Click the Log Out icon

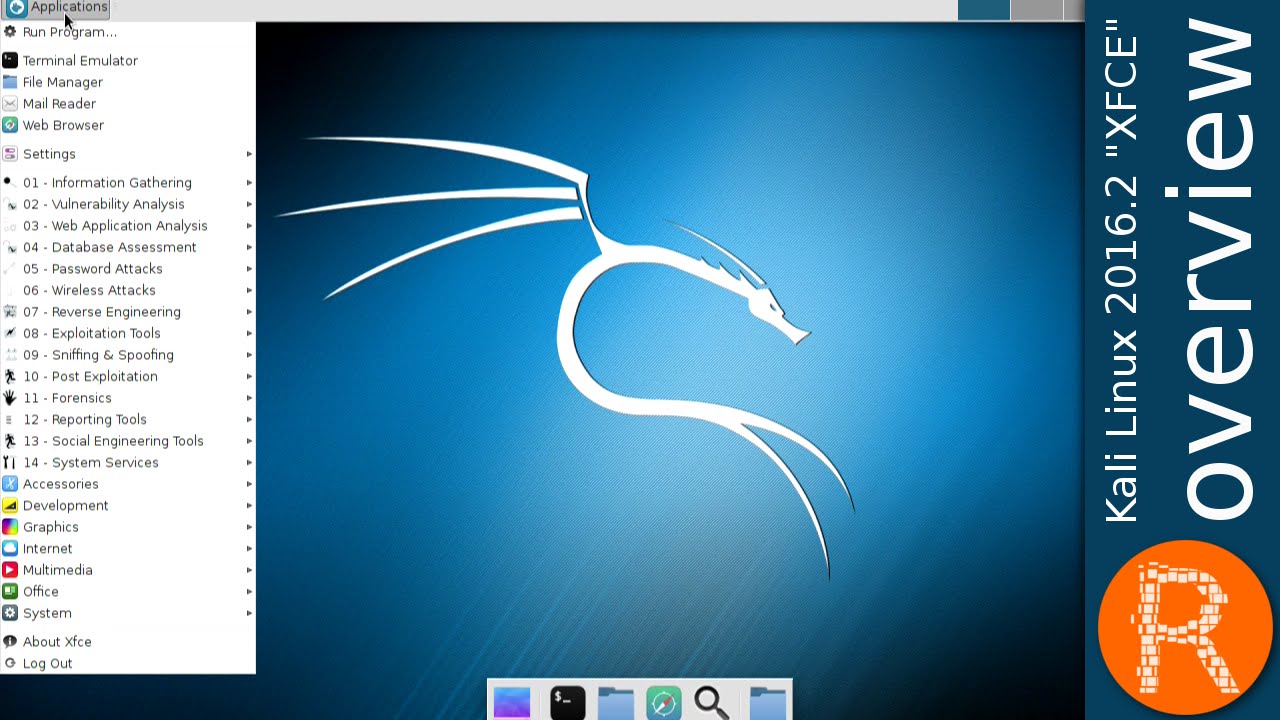click(10, 663)
